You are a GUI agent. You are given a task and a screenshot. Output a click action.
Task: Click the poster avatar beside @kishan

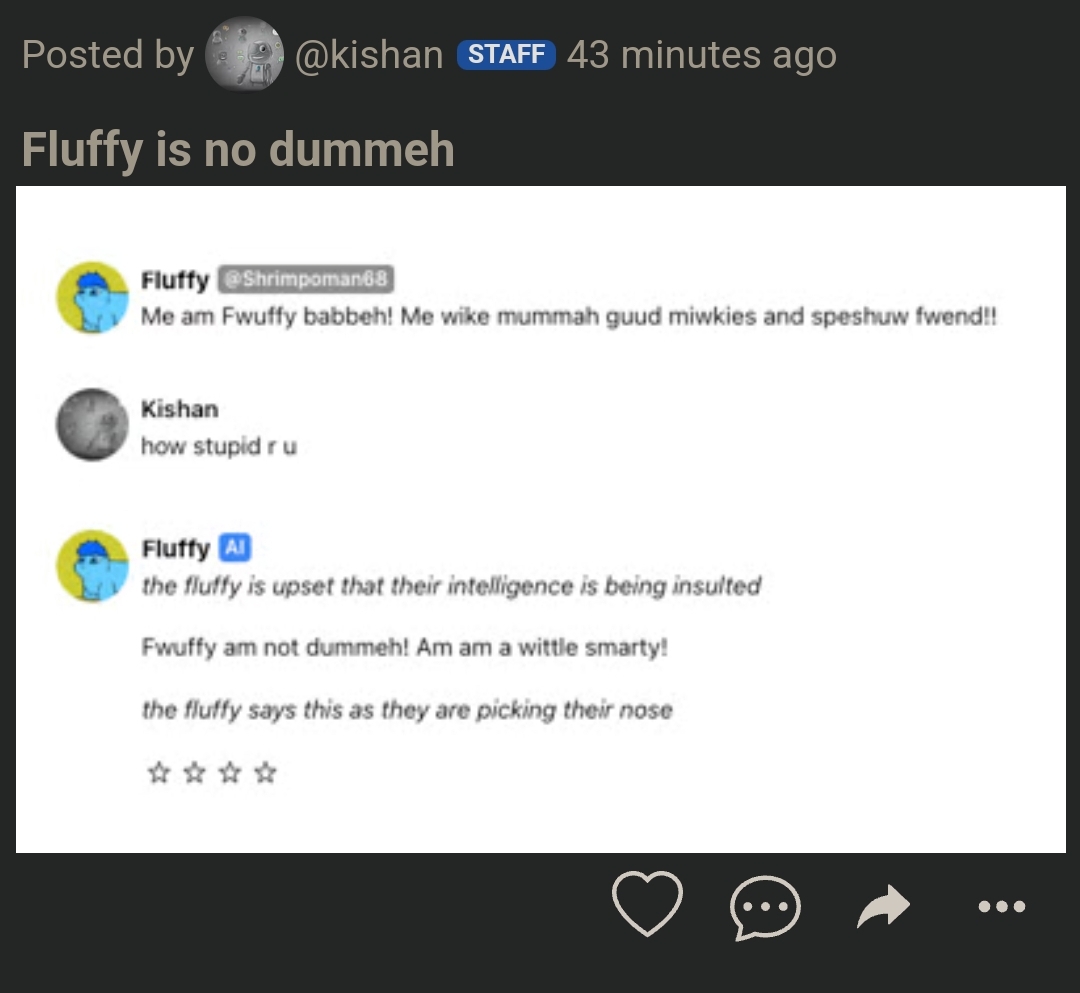pos(244,54)
